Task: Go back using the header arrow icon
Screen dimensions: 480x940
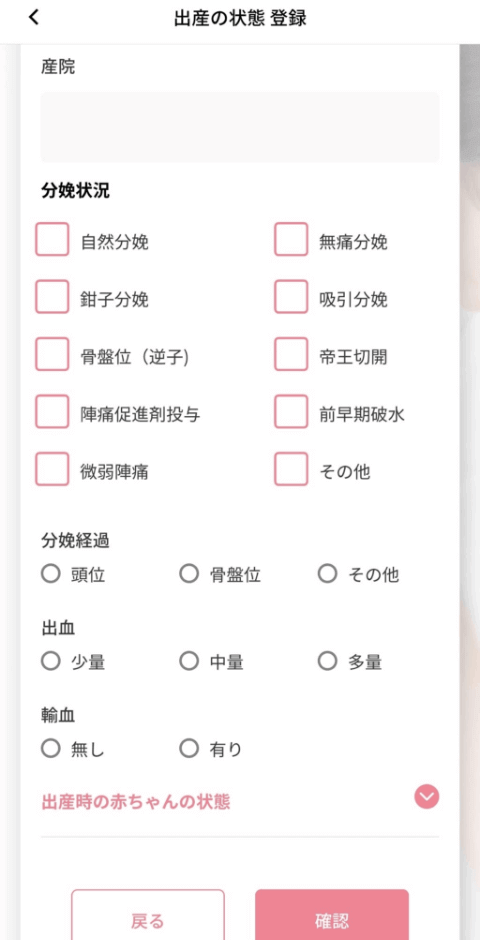Action: (34, 18)
